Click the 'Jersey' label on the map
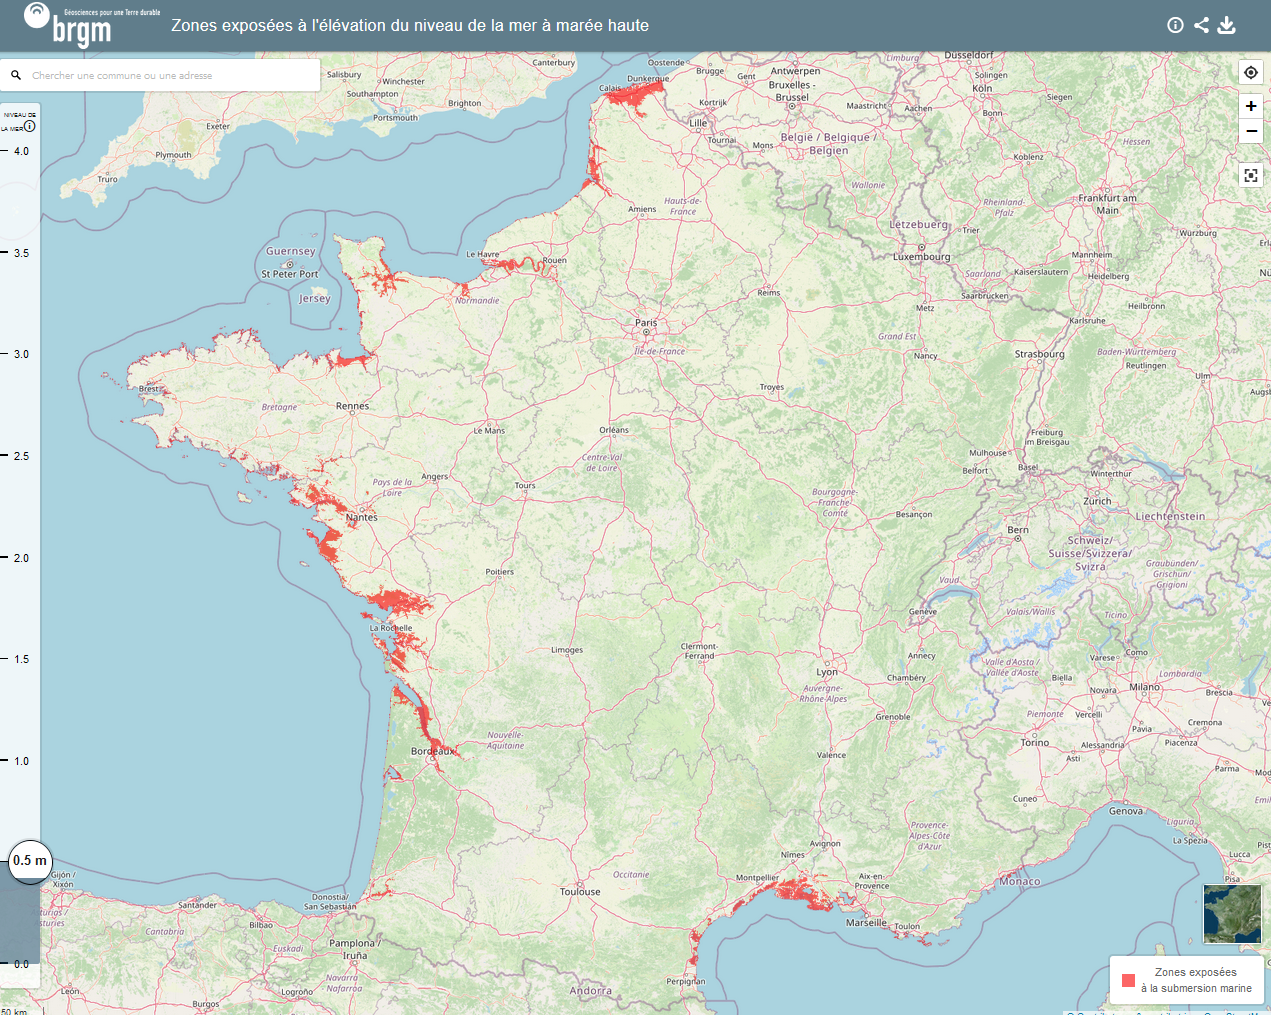This screenshot has width=1271, height=1015. 315,298
